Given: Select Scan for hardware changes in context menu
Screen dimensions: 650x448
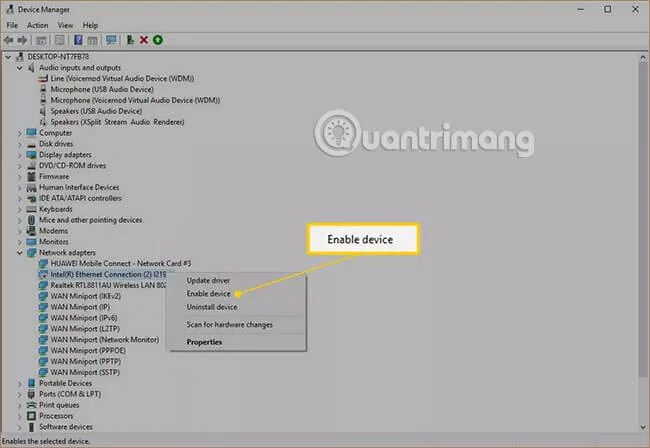Looking at the screenshot, I should (230, 324).
